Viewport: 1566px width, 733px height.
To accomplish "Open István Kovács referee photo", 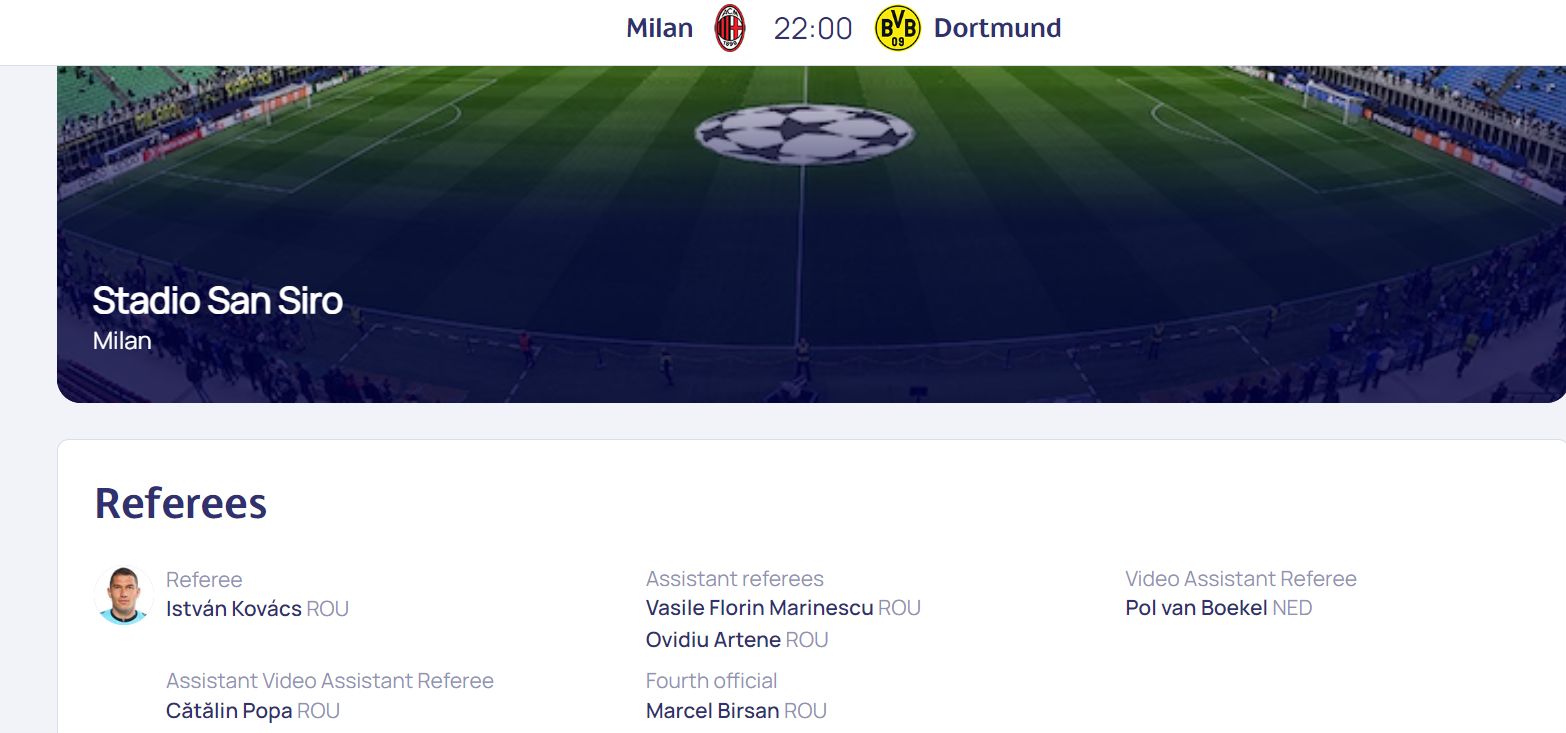I will tap(124, 595).
